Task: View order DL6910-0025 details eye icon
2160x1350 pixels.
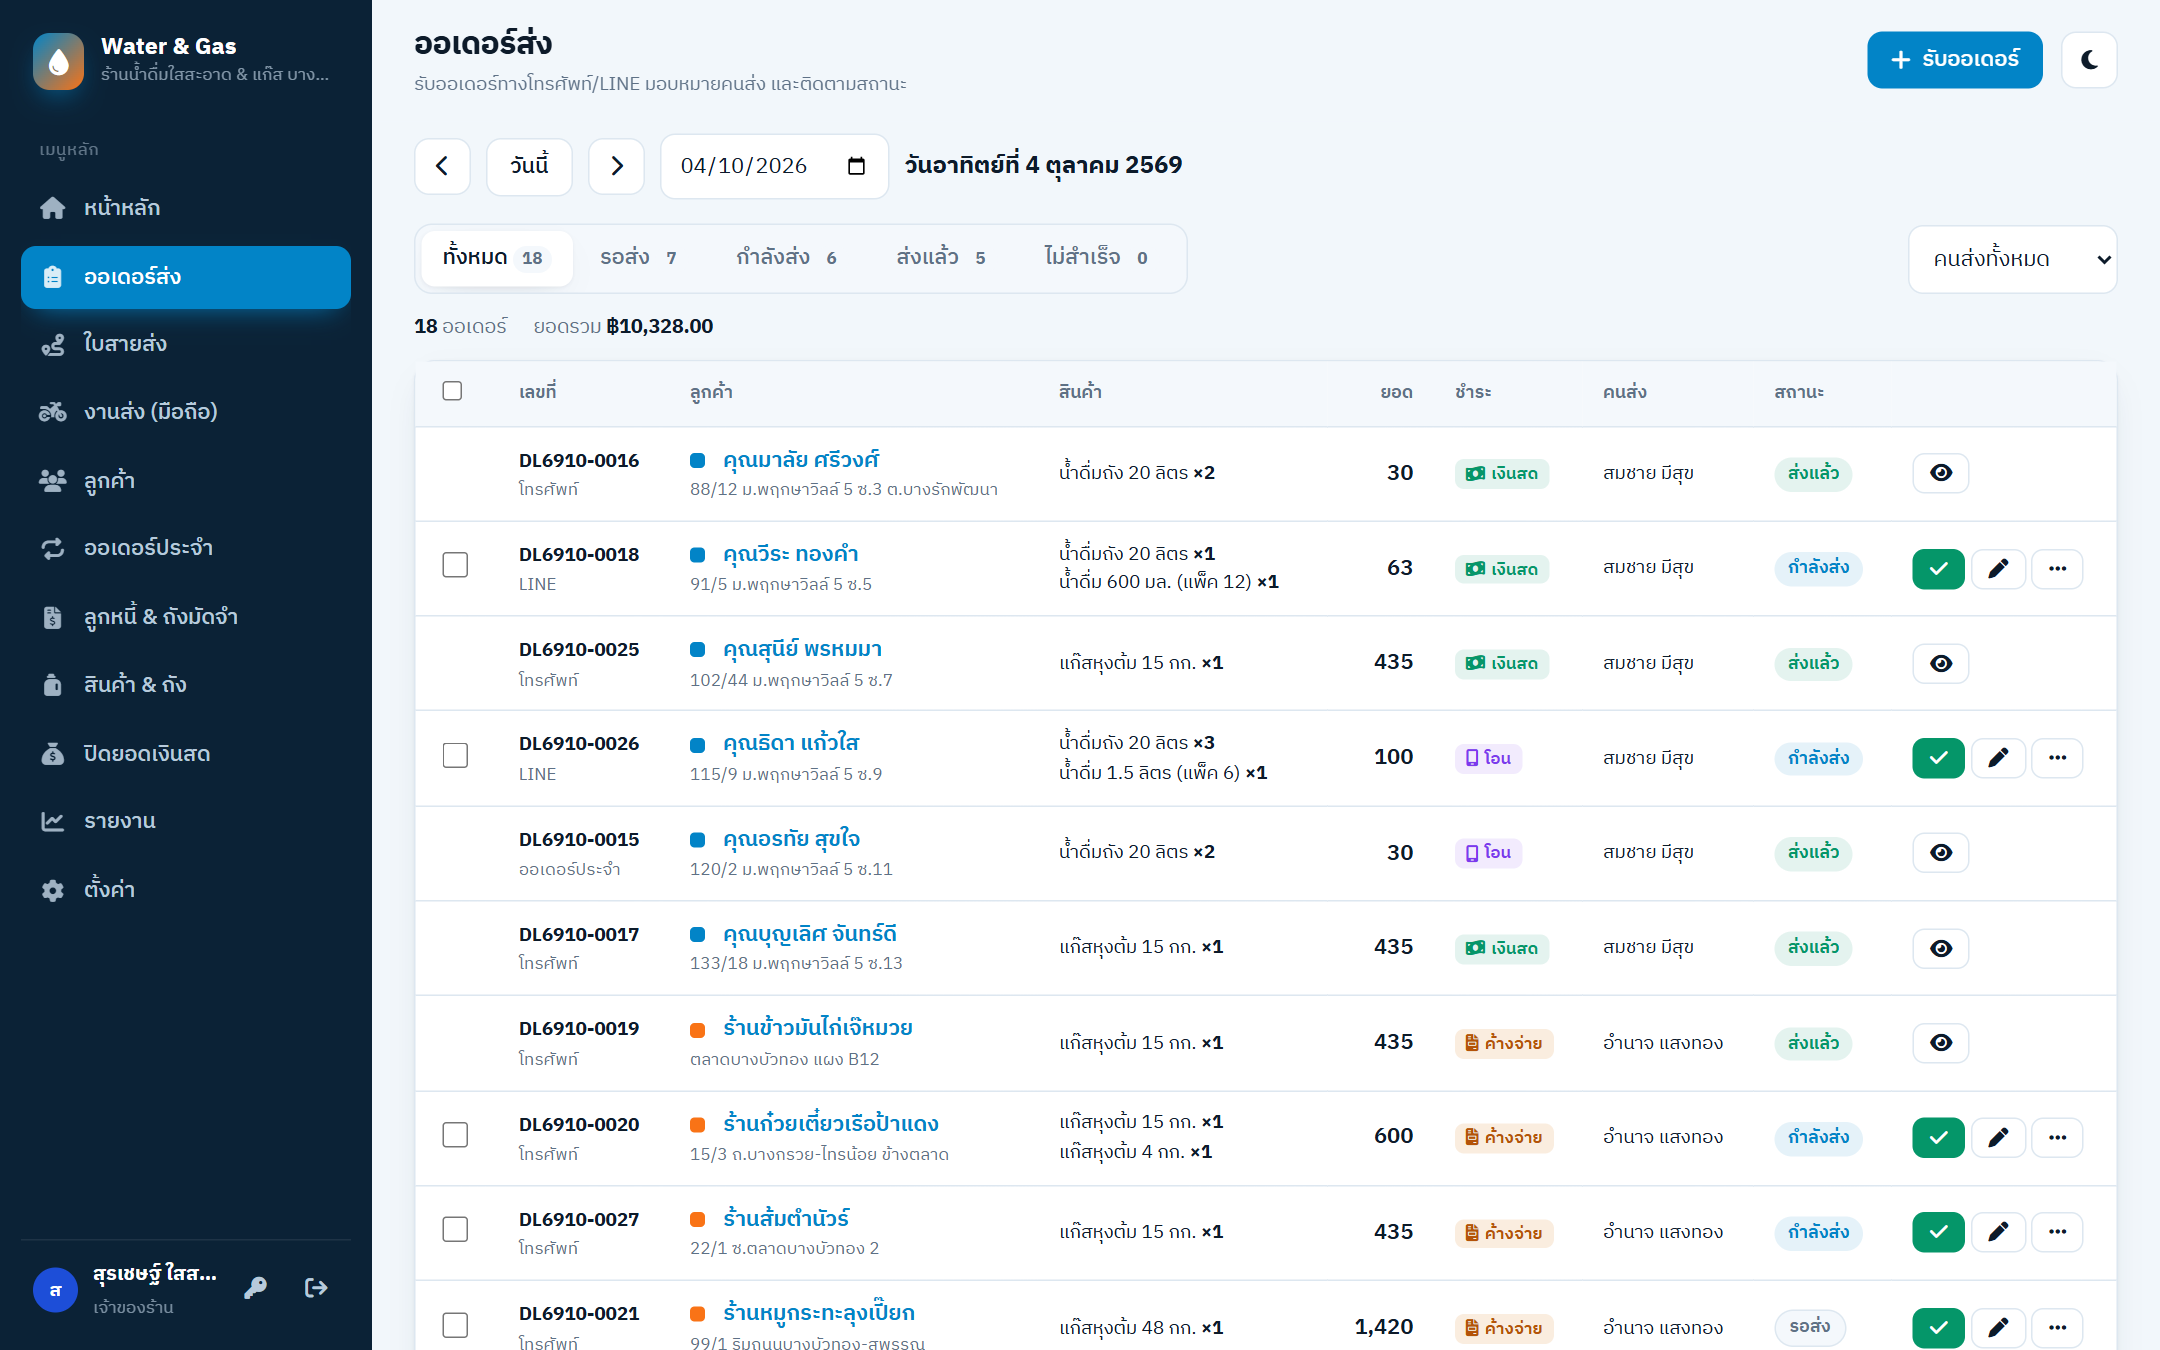Action: [x=1941, y=663]
